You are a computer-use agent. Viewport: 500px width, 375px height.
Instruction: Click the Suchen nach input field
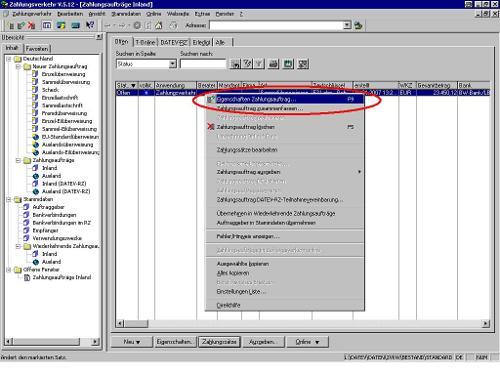[x=203, y=64]
